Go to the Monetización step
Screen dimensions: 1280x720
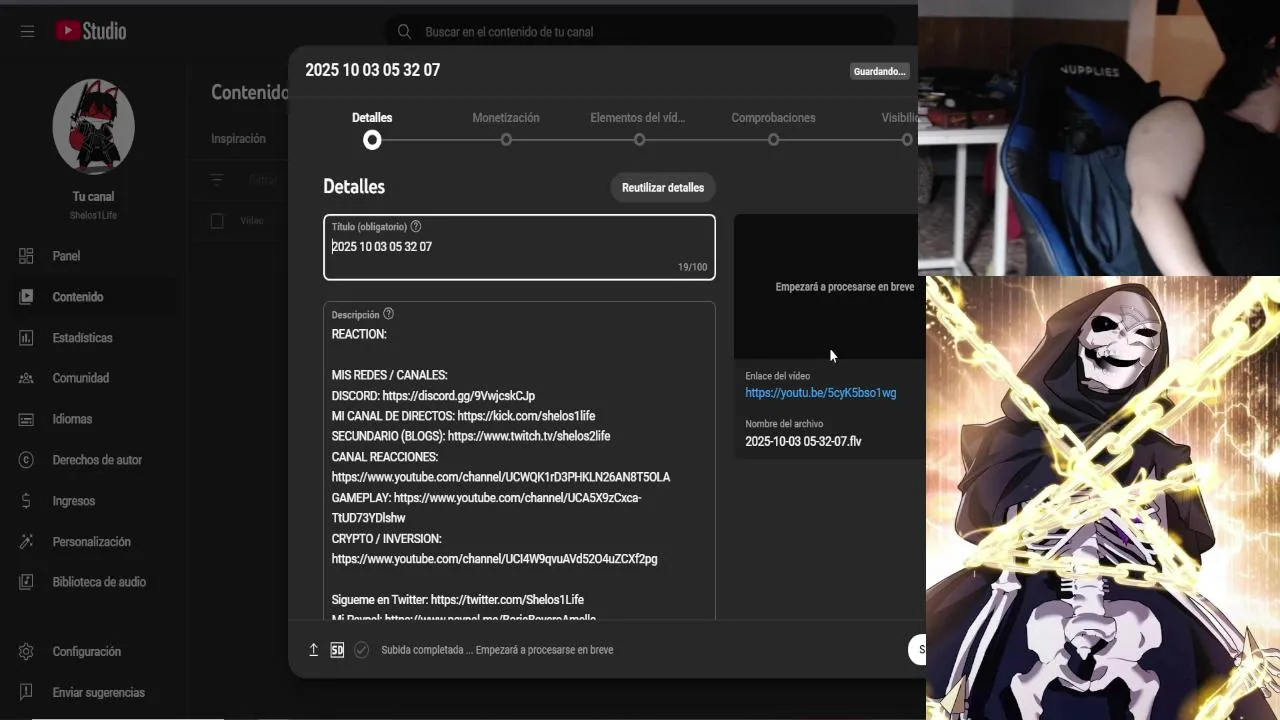506,118
